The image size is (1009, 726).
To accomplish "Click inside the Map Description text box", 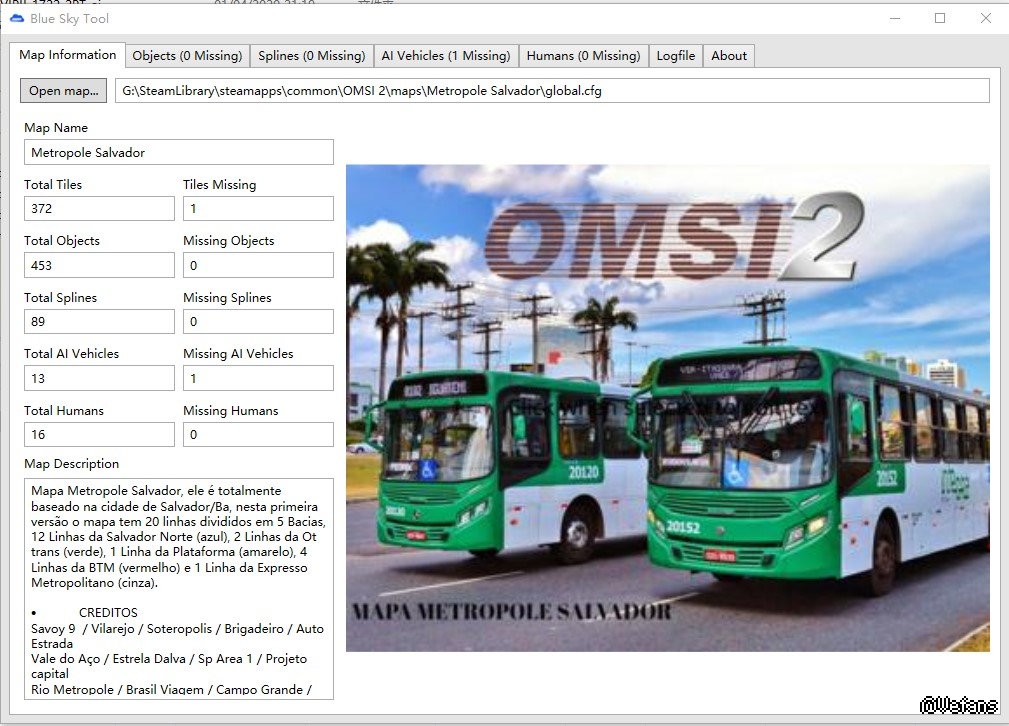I will (179, 589).
